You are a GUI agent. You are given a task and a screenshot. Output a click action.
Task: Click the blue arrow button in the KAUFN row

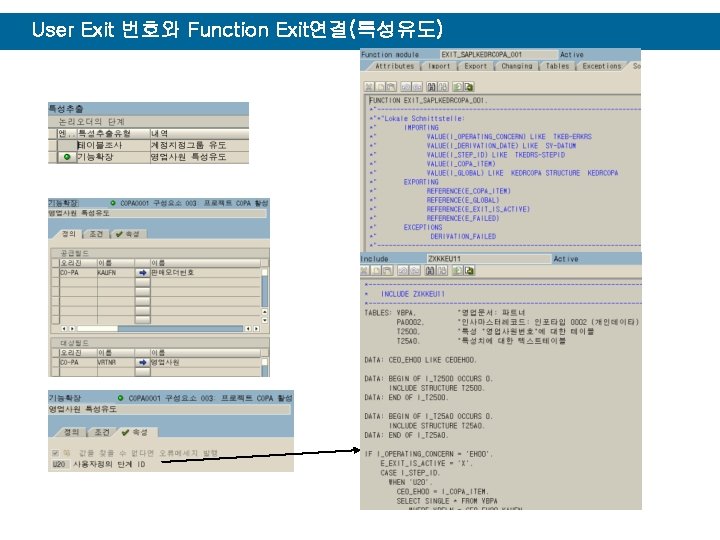(x=143, y=273)
